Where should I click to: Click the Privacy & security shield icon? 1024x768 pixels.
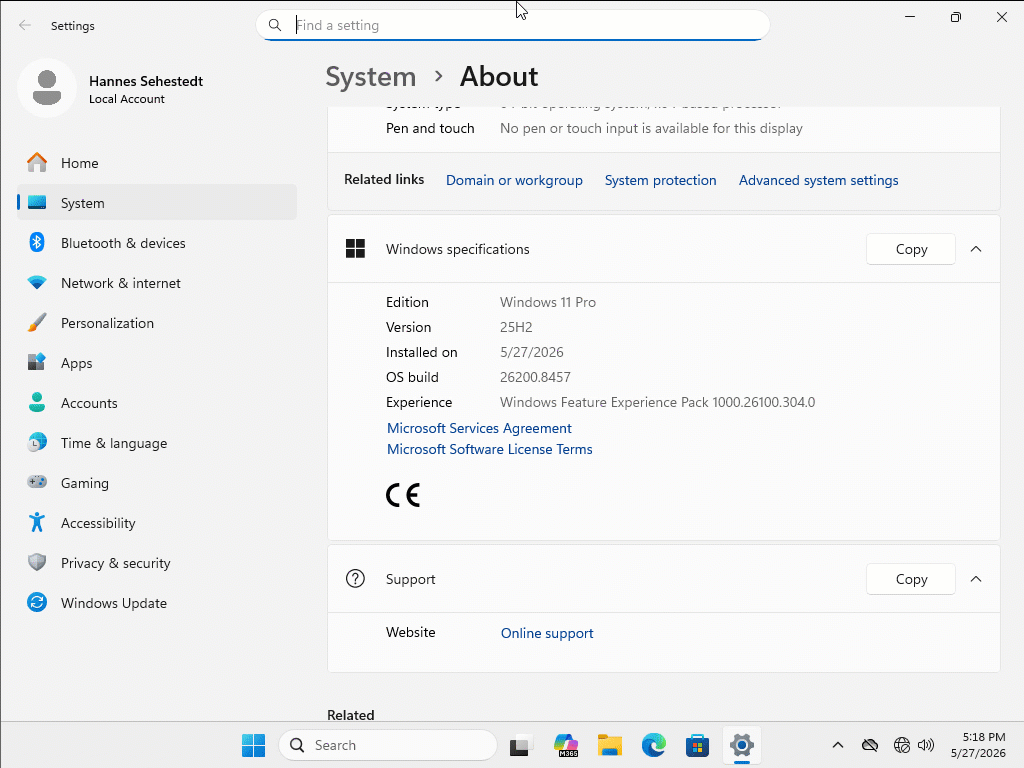point(37,562)
